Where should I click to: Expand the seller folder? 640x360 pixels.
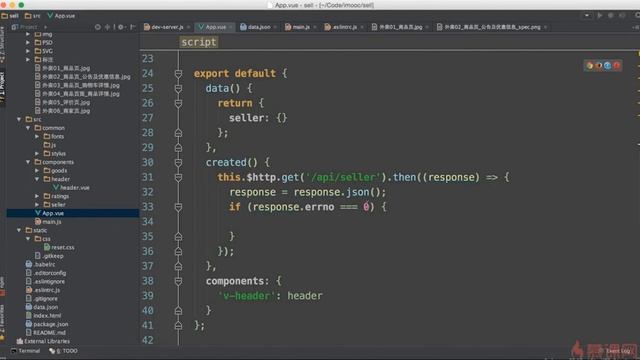37,204
